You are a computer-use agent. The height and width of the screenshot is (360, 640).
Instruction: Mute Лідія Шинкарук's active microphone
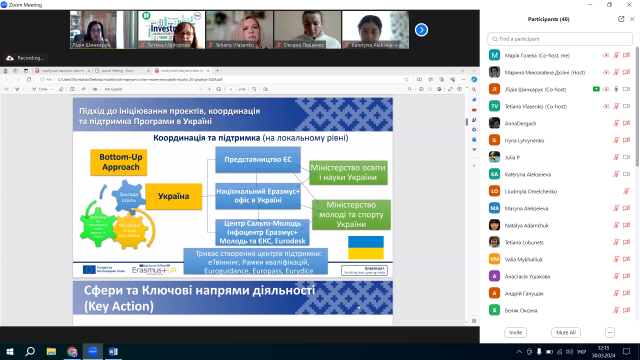tap(616, 89)
